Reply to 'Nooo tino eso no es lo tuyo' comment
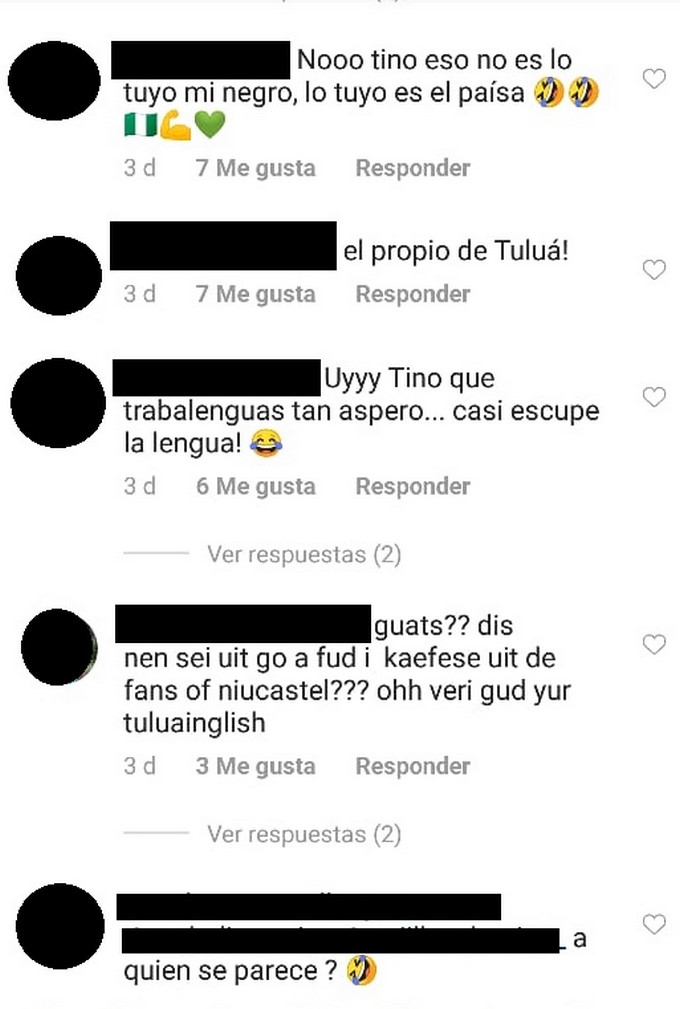Screen dimensions: 680x1009 pyautogui.click(x=413, y=168)
